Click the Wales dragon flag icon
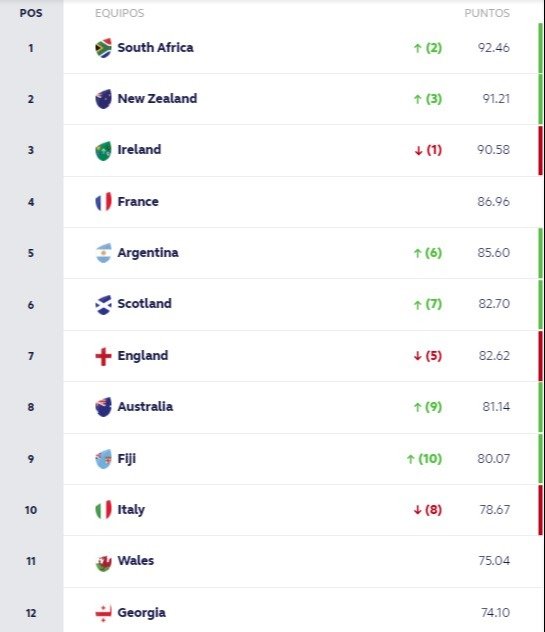Screen dimensions: 545x632 coord(103,561)
